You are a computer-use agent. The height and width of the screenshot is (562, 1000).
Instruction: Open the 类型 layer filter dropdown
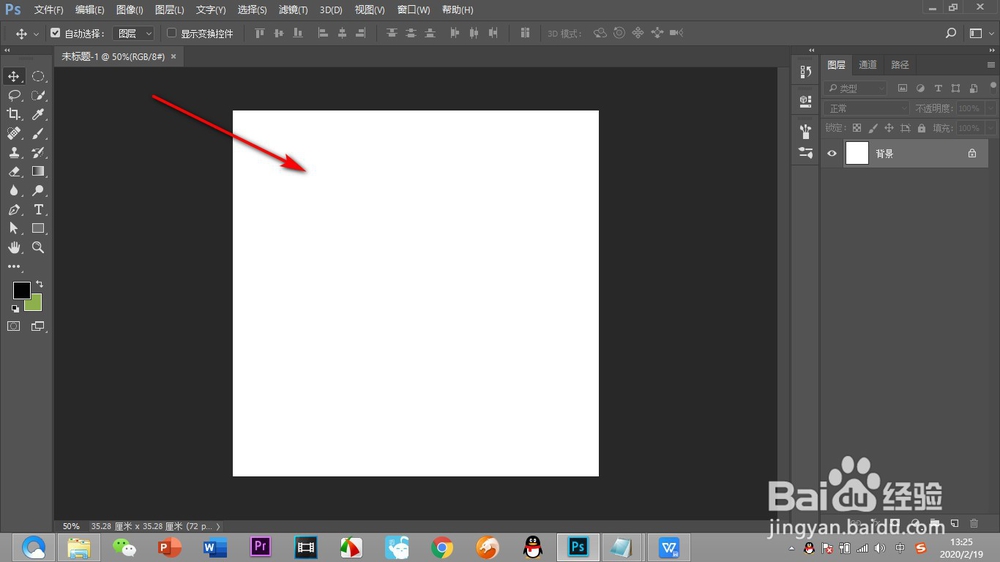click(x=855, y=88)
